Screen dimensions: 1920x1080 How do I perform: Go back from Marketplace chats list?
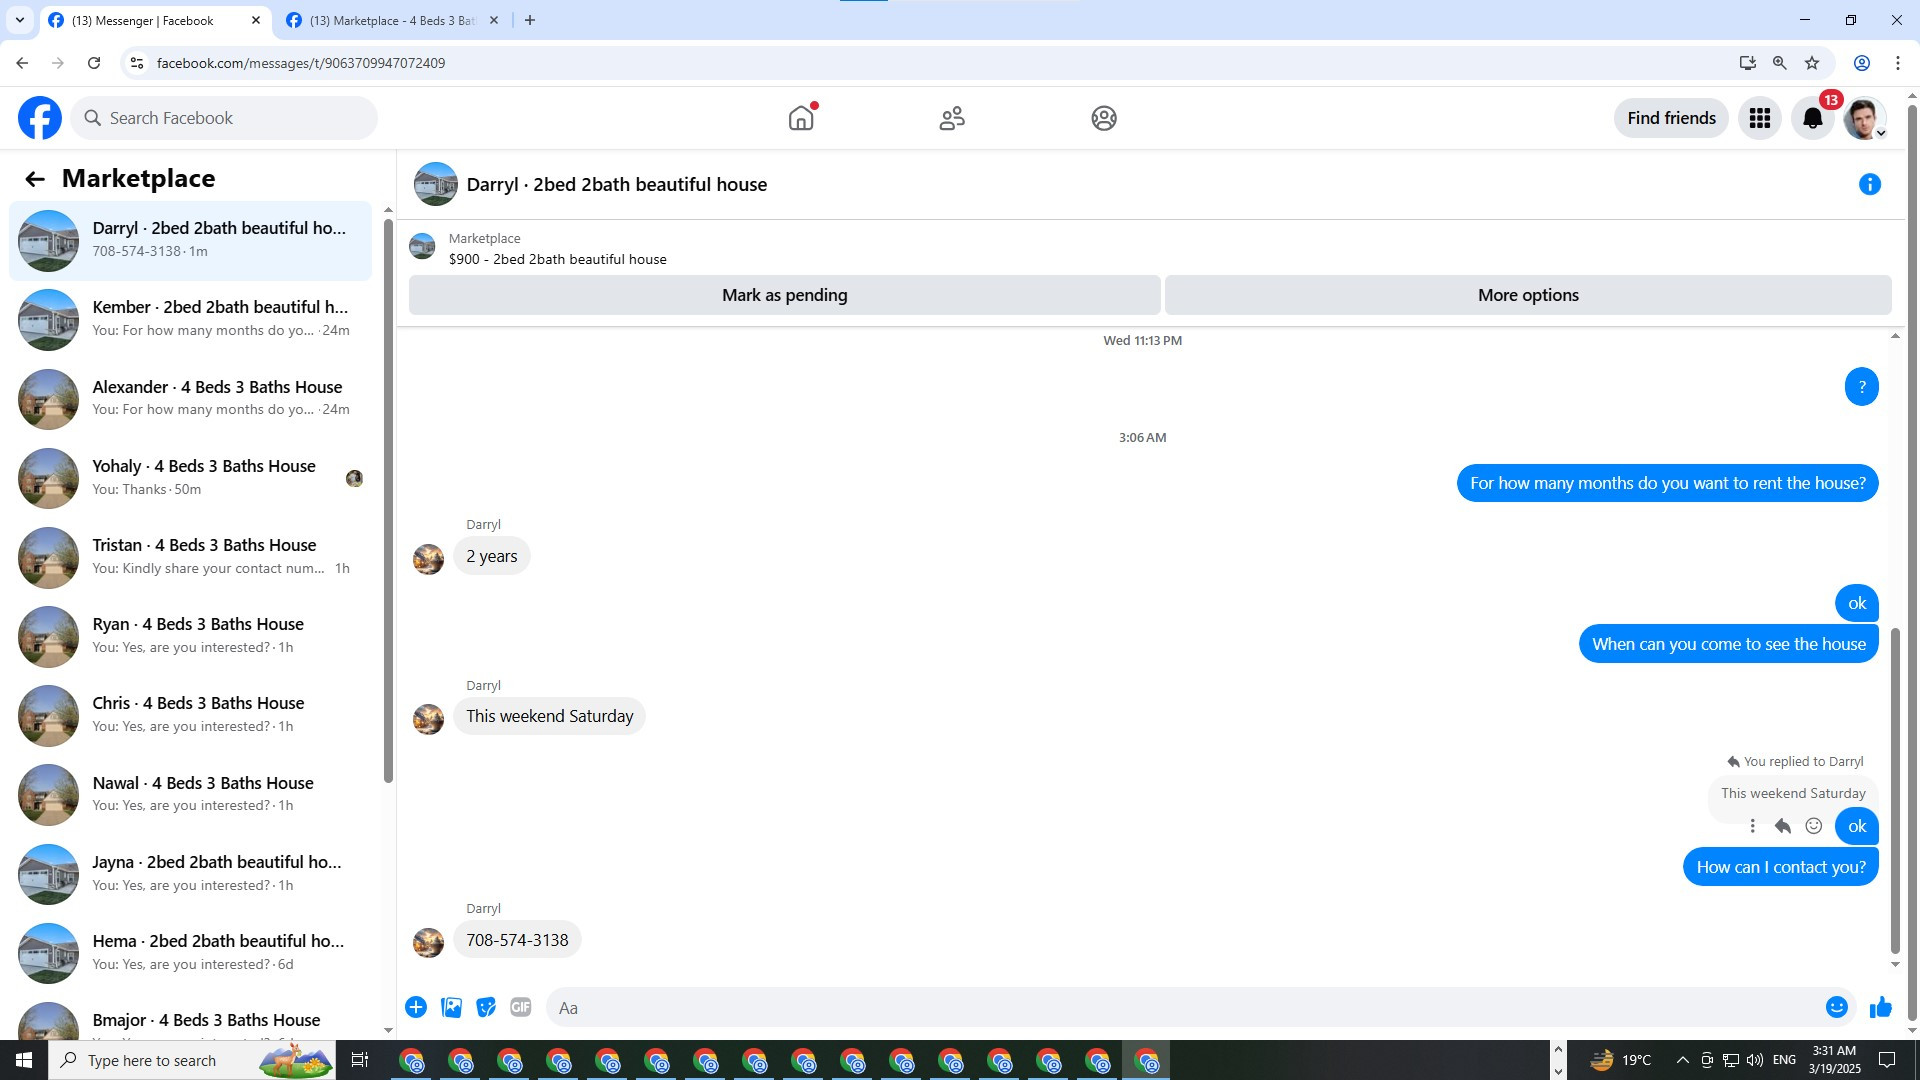(x=35, y=179)
